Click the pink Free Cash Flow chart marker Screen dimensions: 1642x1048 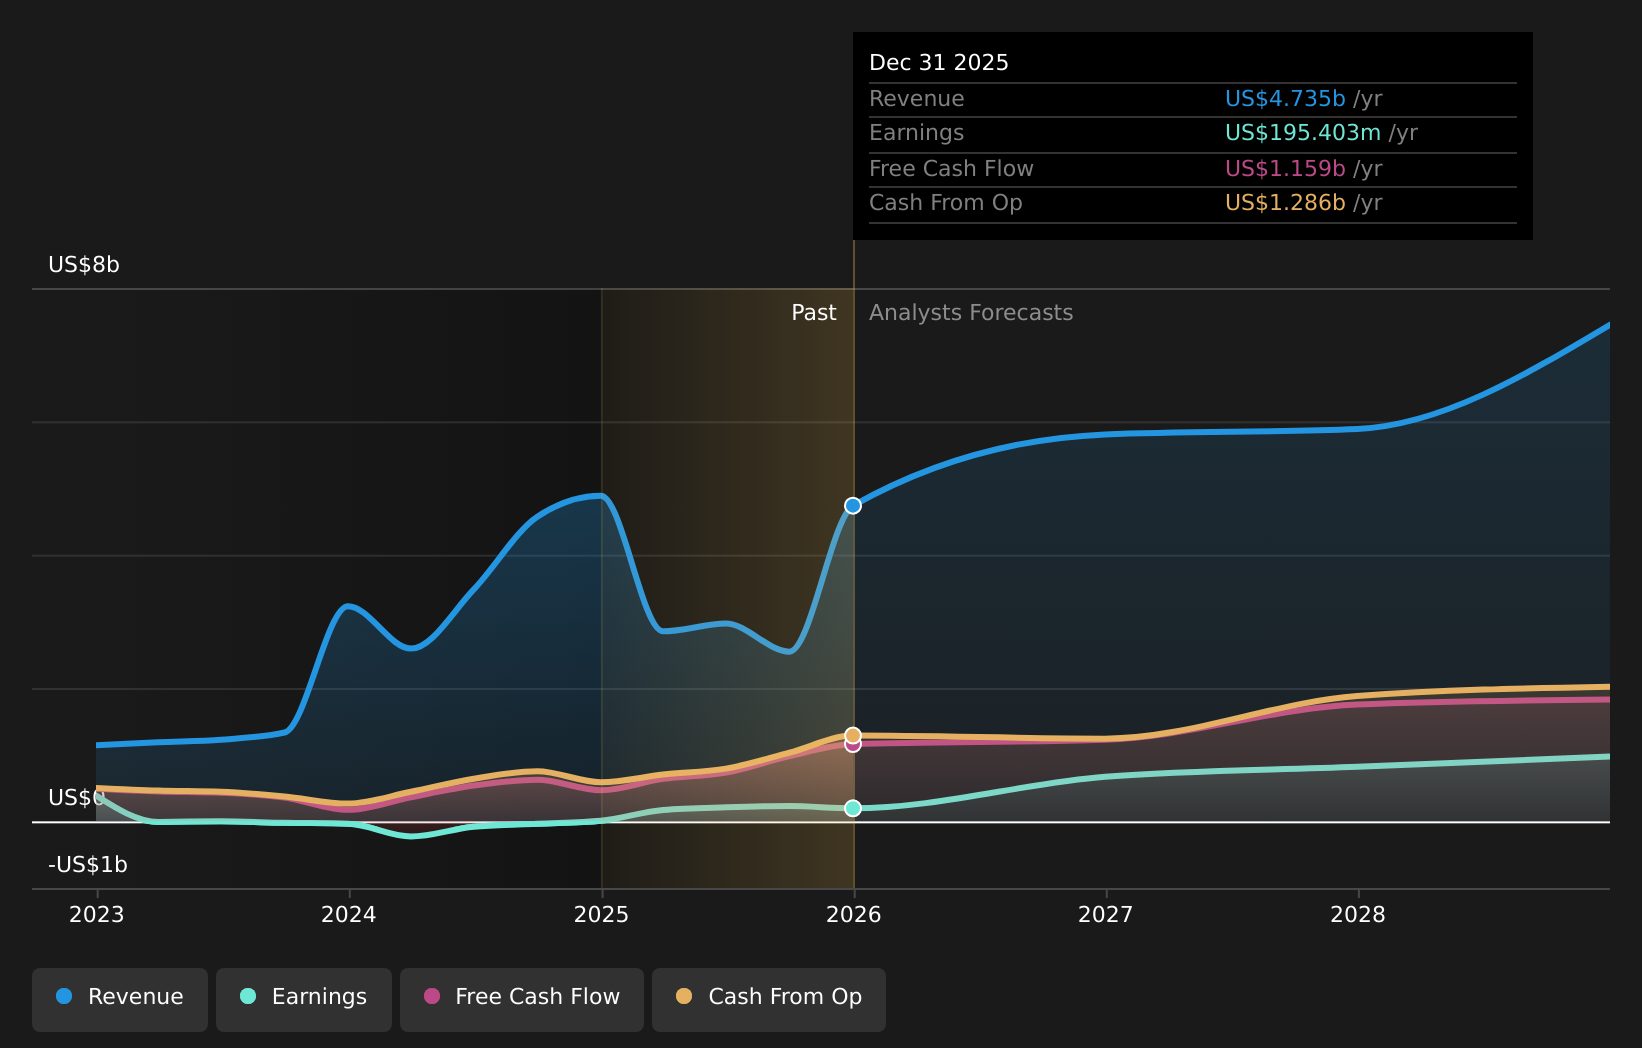(x=852, y=746)
